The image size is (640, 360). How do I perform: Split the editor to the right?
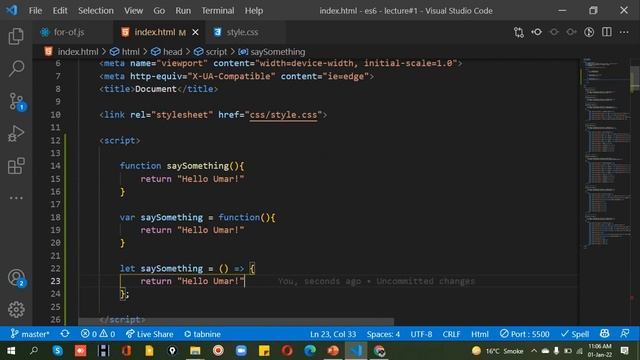(x=607, y=32)
